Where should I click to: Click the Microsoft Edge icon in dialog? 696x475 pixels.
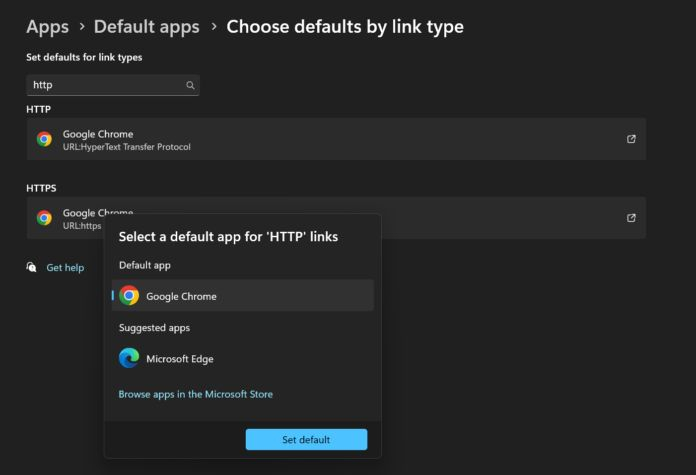pyautogui.click(x=129, y=358)
